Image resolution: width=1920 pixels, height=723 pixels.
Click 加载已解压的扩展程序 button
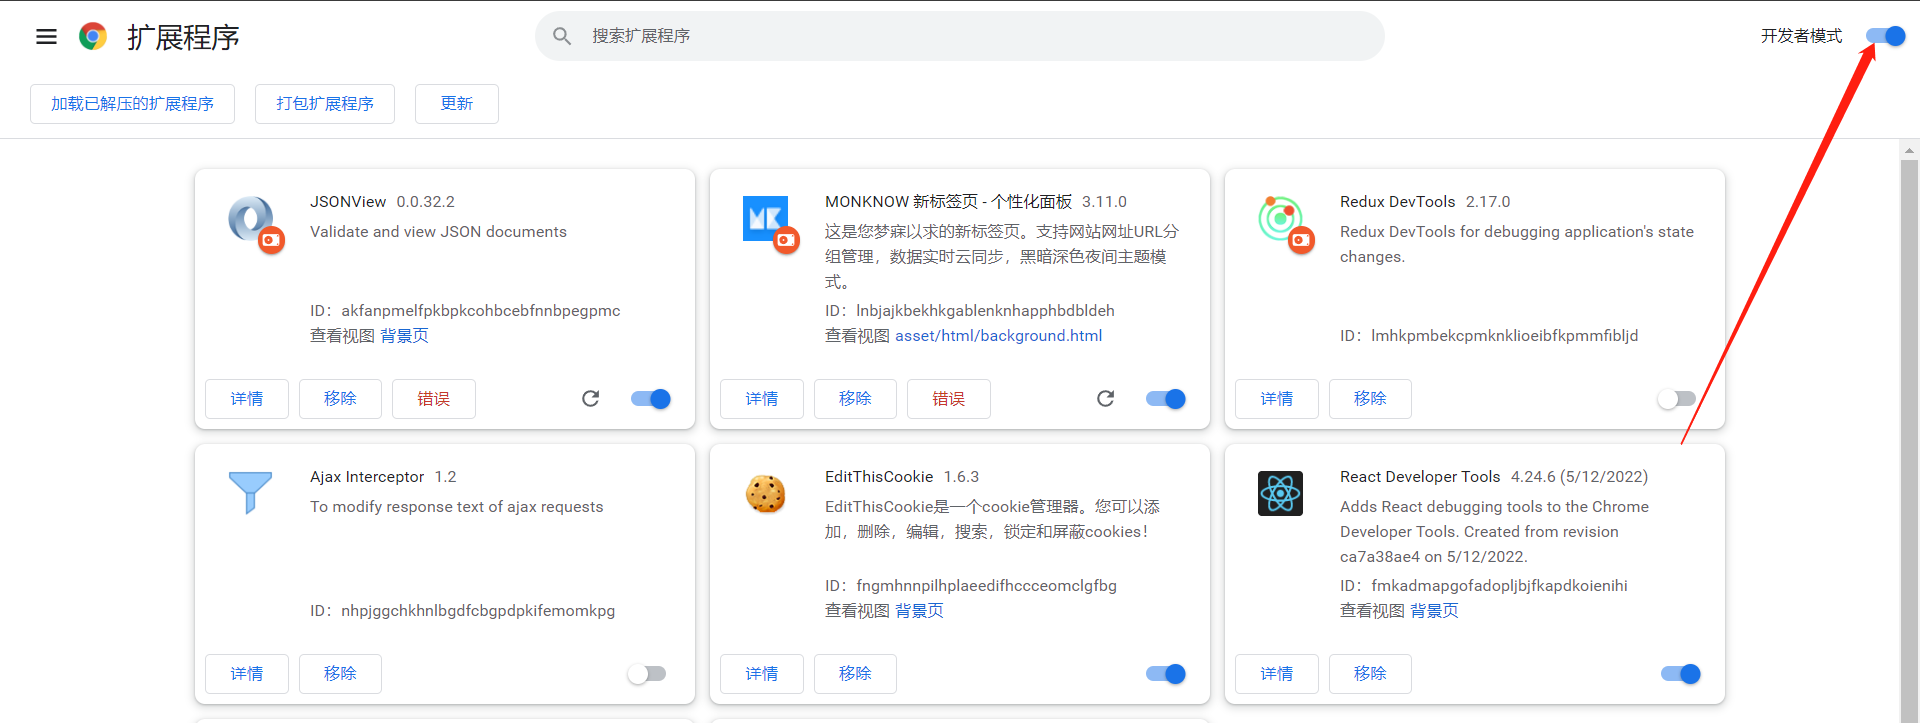(132, 104)
